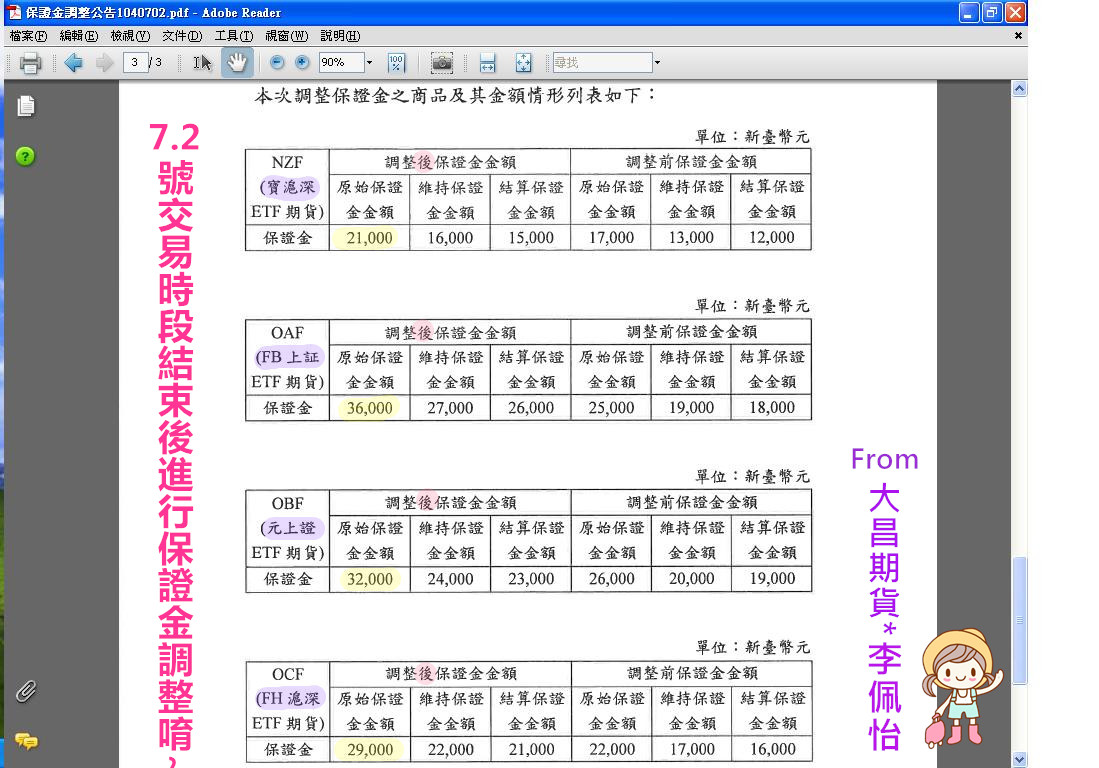This screenshot has width=1099, height=768.
Task: Click the Adobe Reader title bar icon
Action: (x=15, y=12)
